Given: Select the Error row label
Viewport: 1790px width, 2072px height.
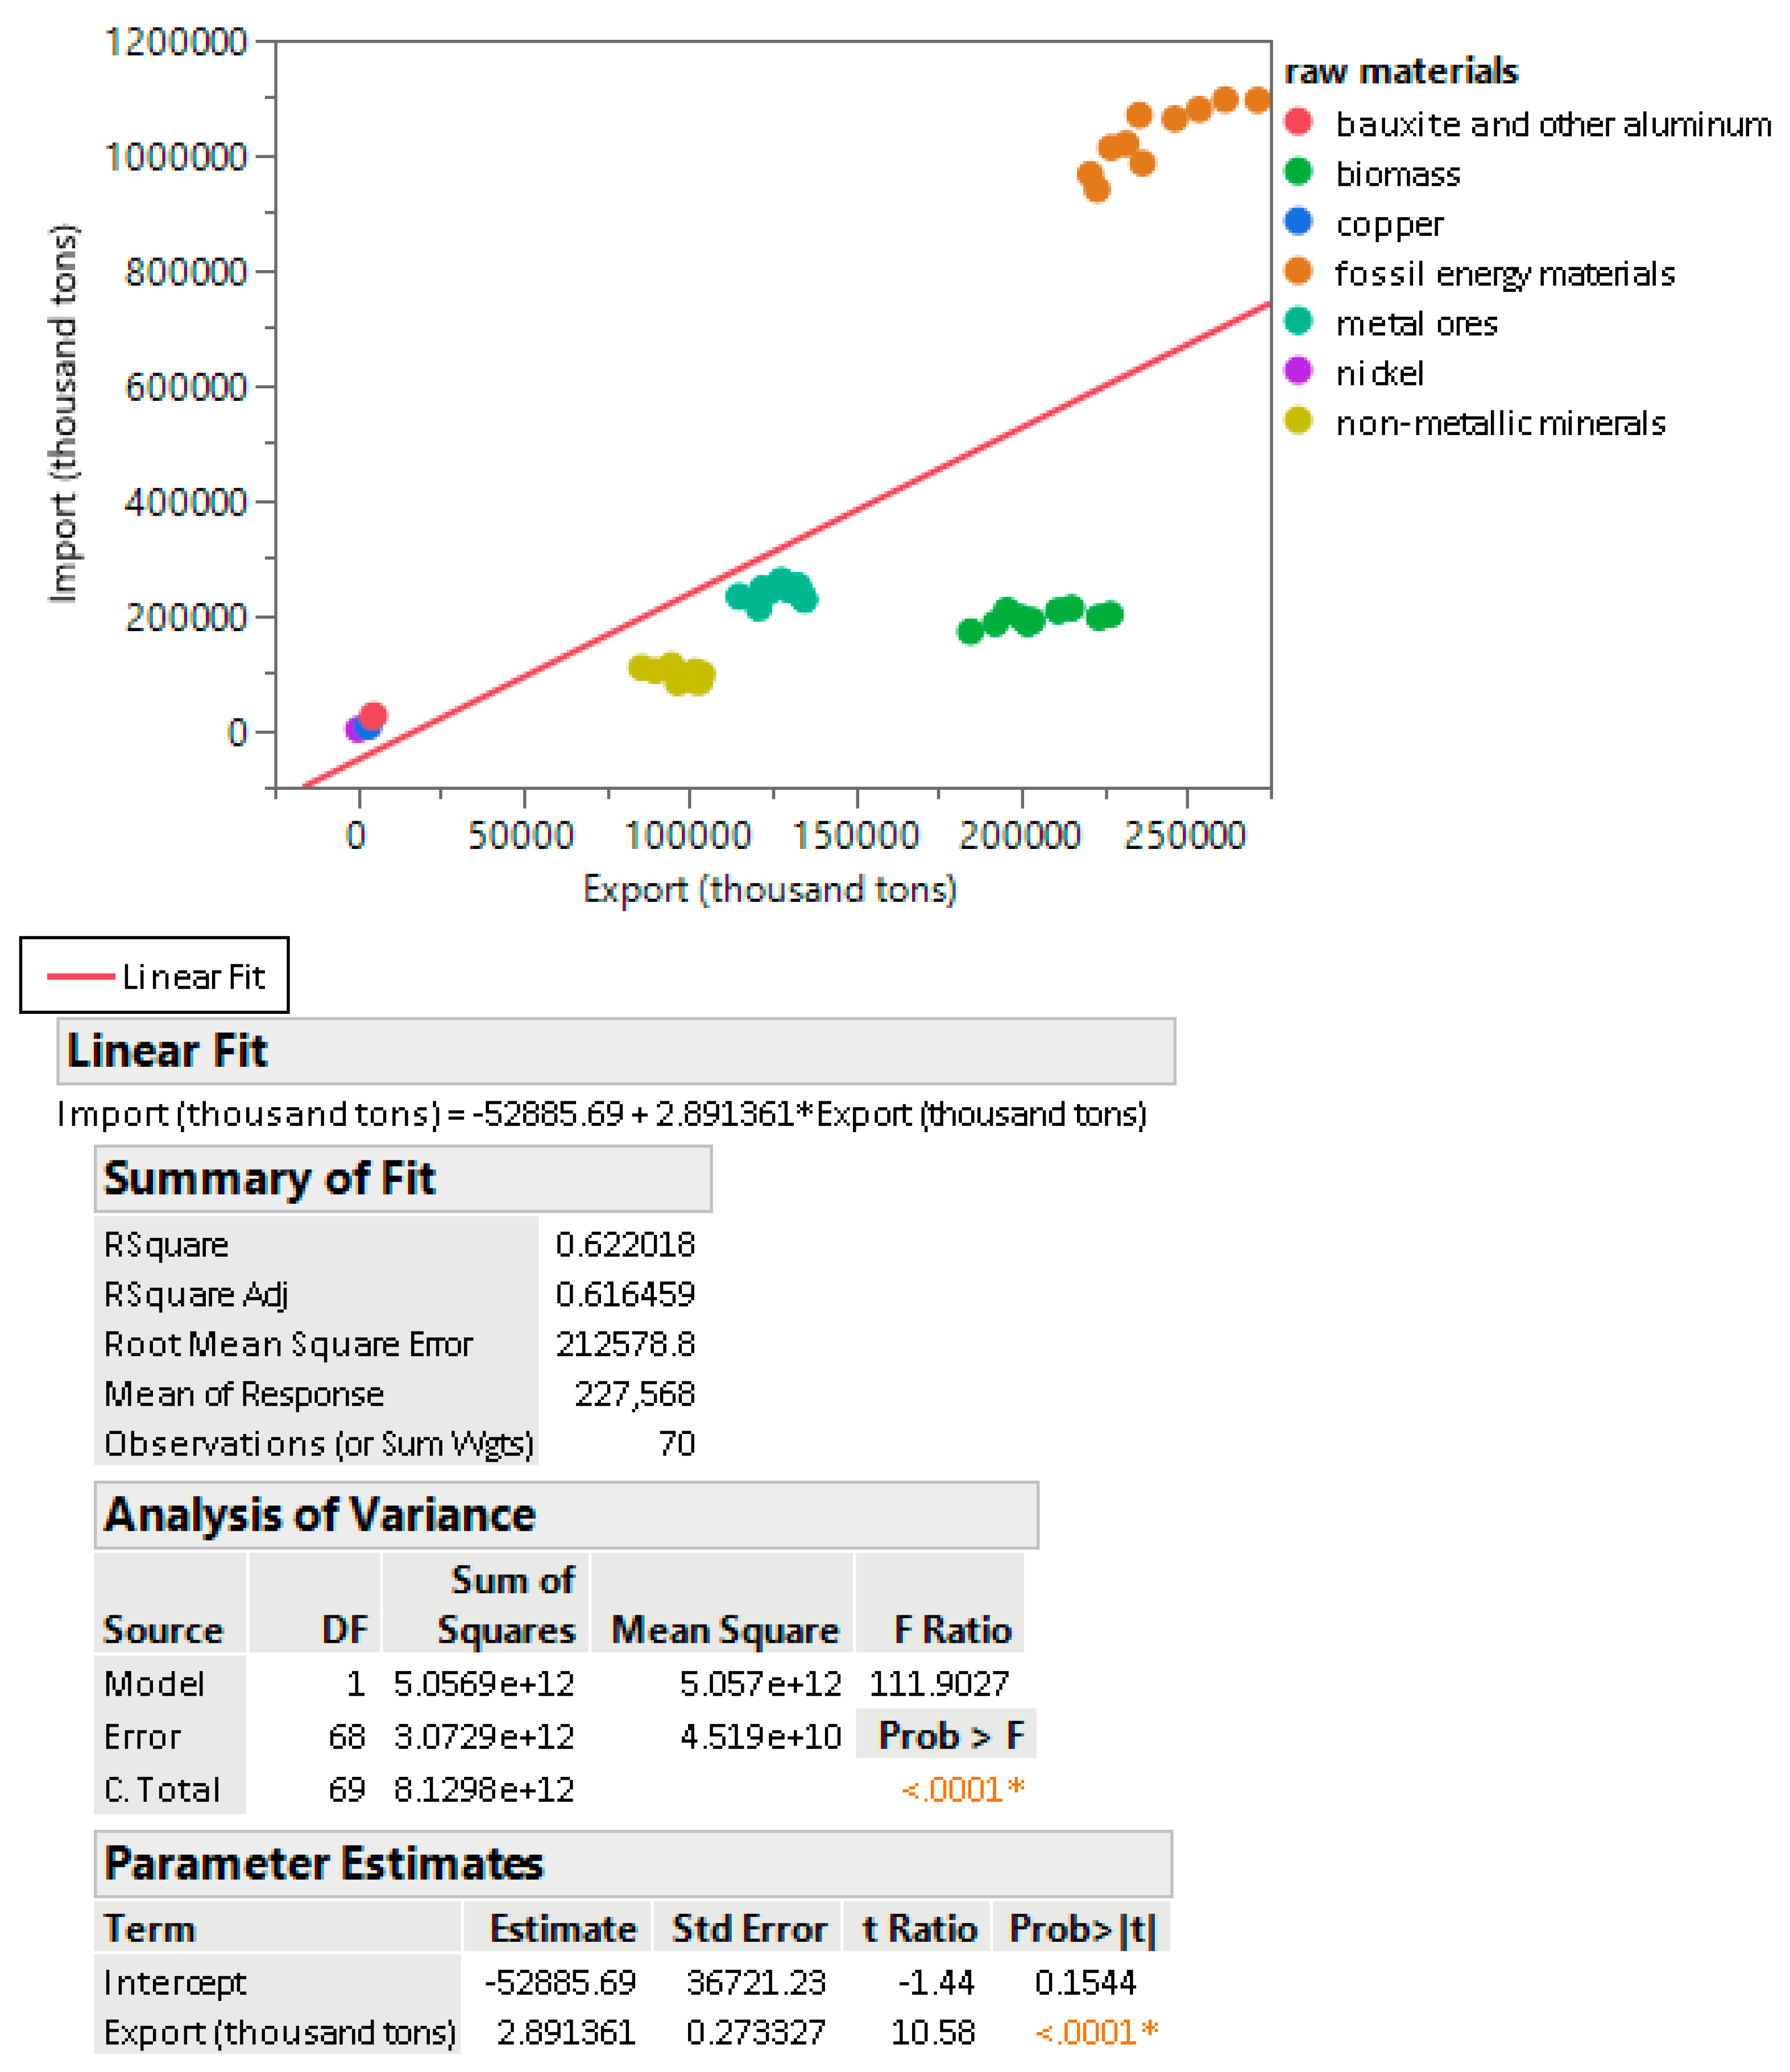Looking at the screenshot, I should (x=142, y=1738).
